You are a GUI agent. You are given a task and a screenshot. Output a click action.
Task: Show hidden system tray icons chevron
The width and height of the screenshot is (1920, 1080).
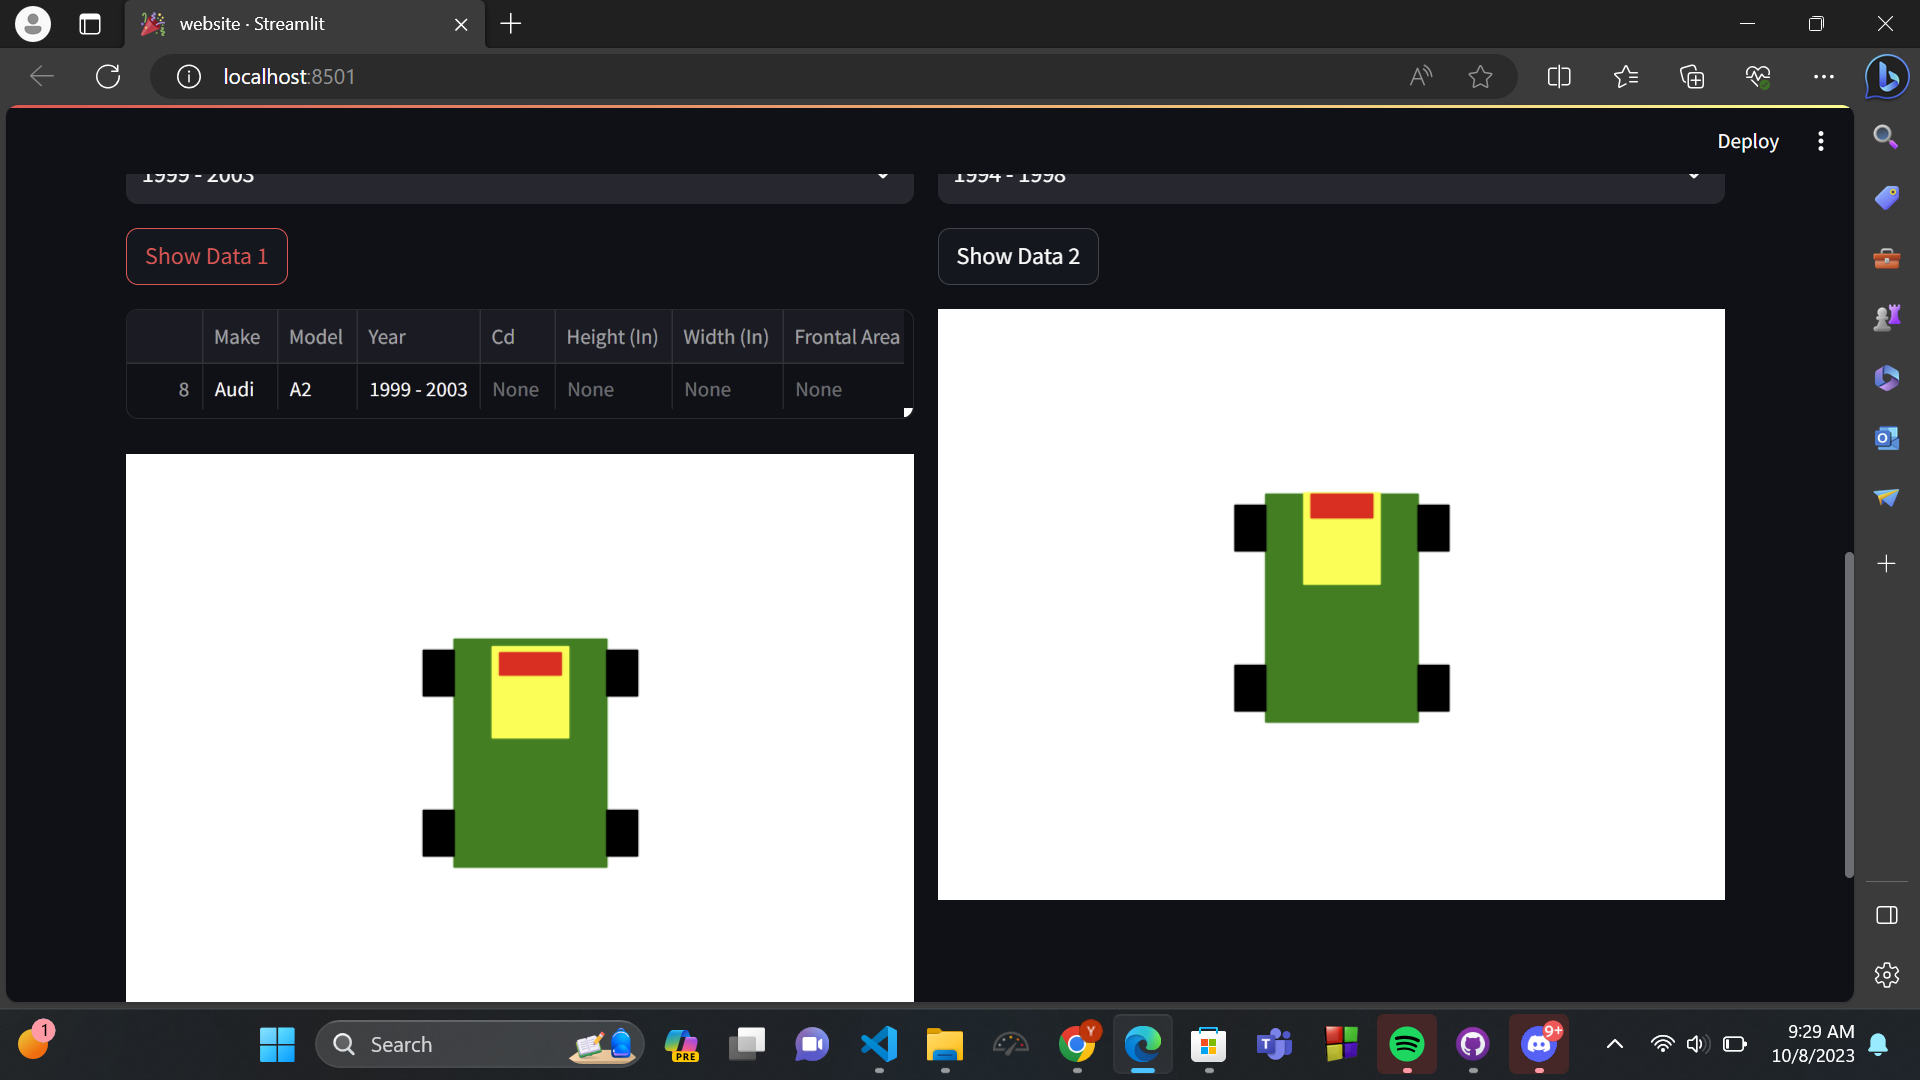pos(1614,1044)
